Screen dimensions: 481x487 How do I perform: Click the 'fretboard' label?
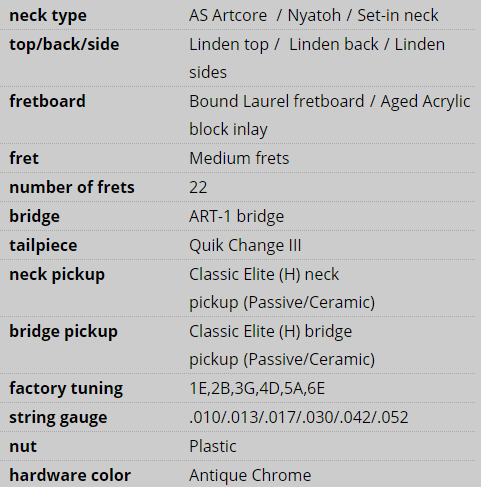47,101
